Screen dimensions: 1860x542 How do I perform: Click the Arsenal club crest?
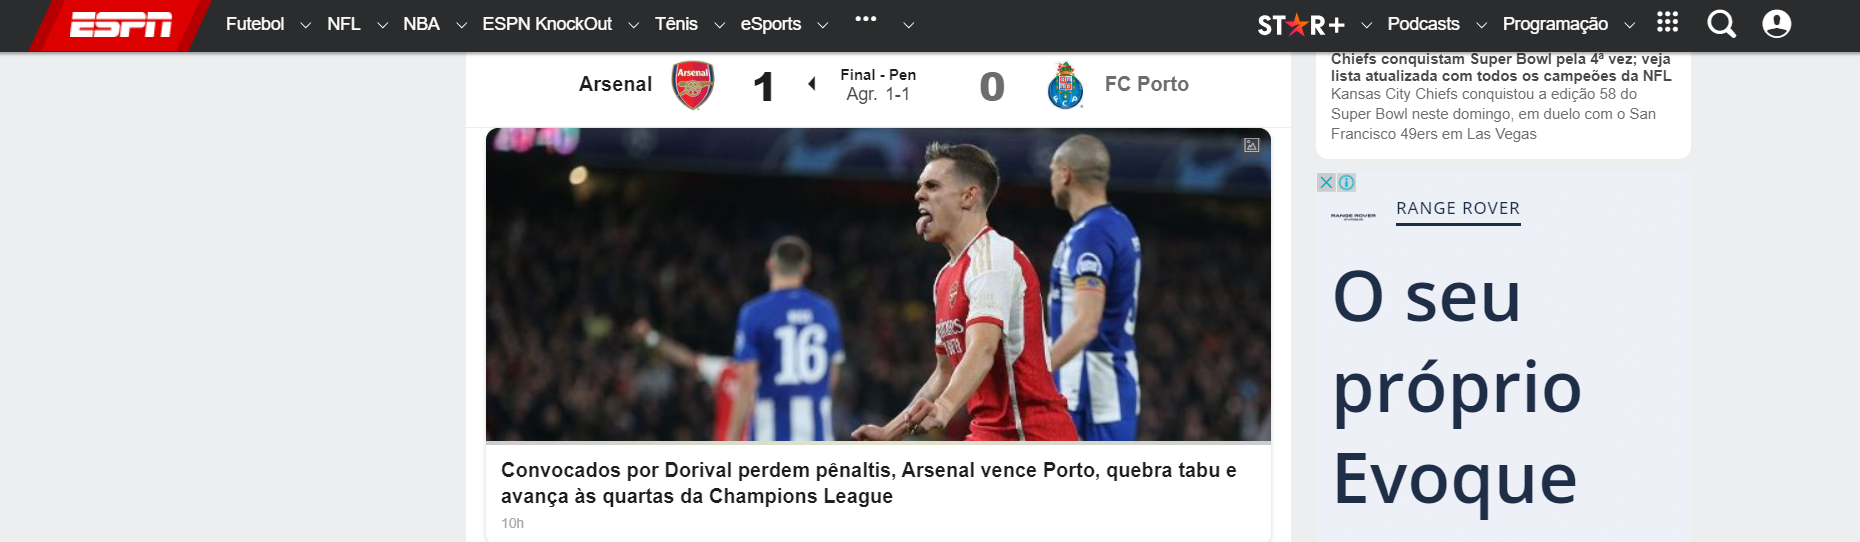[x=693, y=85]
